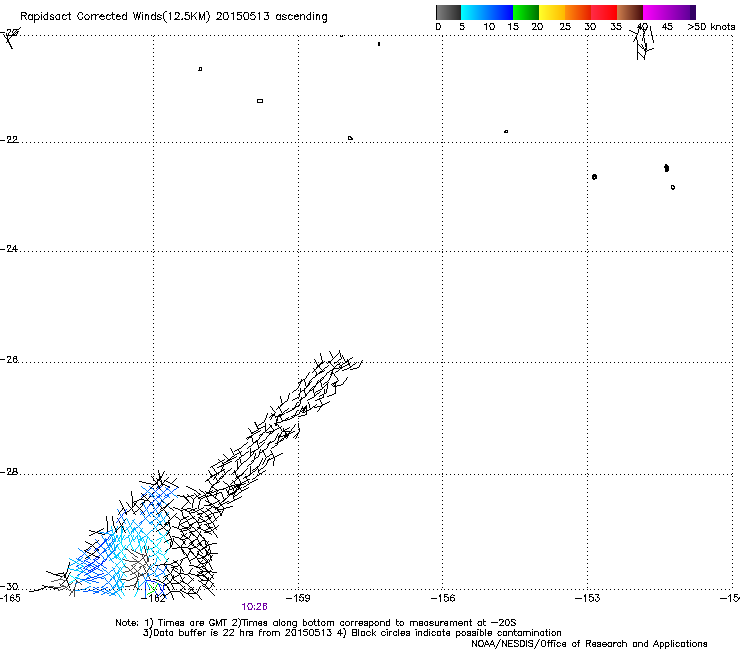Click the -28 latitude axis label
This screenshot has width=740, height=650.
click(x=9, y=472)
